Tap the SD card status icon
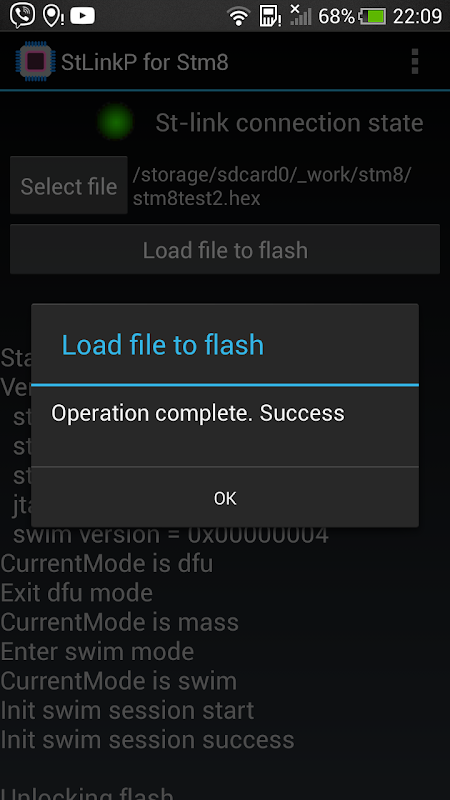Screen dimensions: 450x800 click(x=267, y=16)
